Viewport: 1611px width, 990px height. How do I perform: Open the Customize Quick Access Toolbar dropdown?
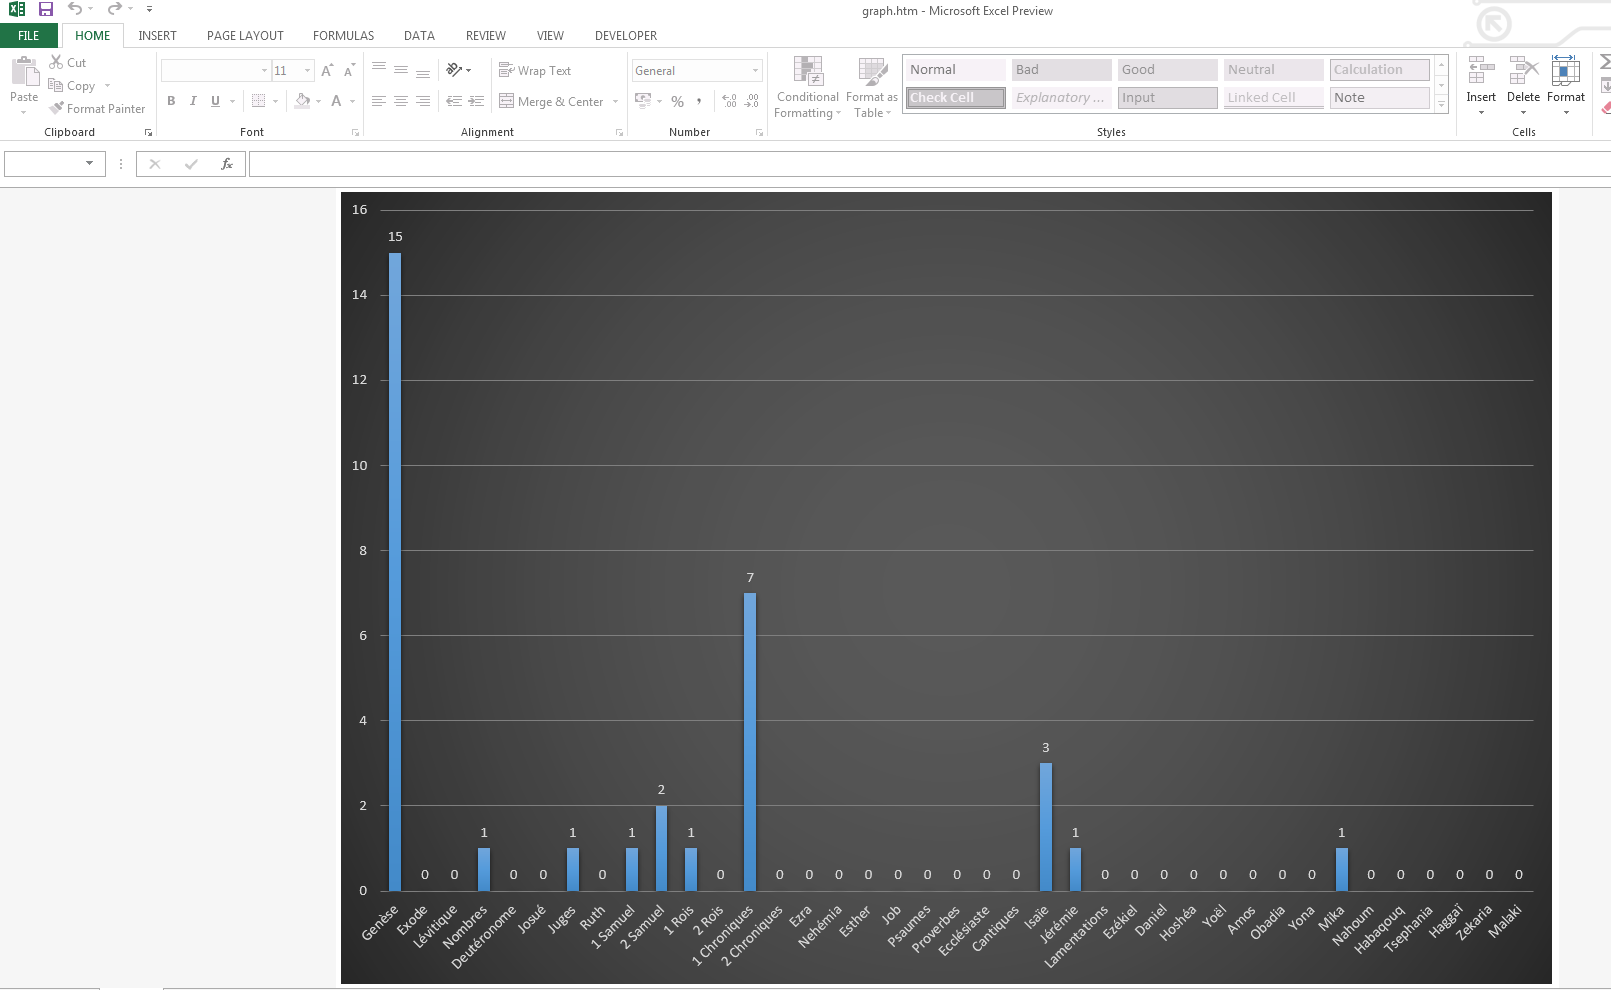point(149,9)
